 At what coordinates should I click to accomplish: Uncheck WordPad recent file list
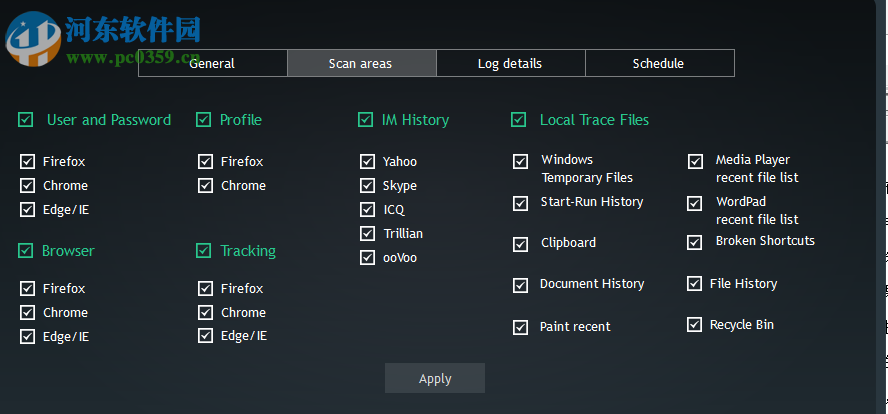(694, 203)
